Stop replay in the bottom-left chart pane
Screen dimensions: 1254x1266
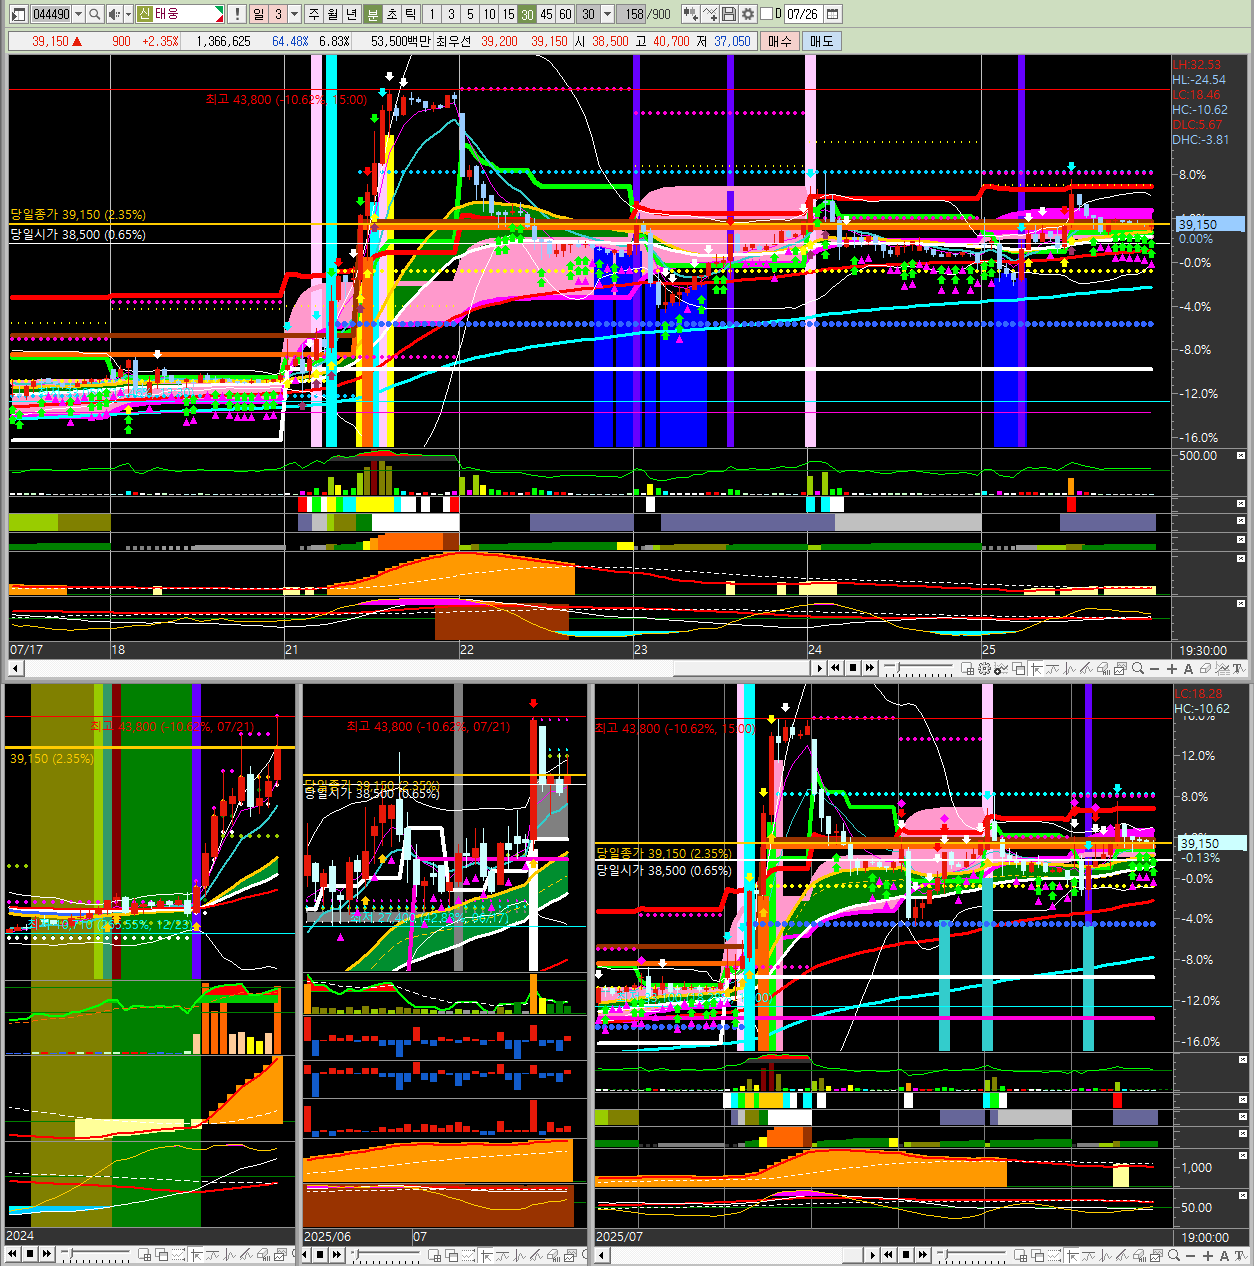(30, 1254)
